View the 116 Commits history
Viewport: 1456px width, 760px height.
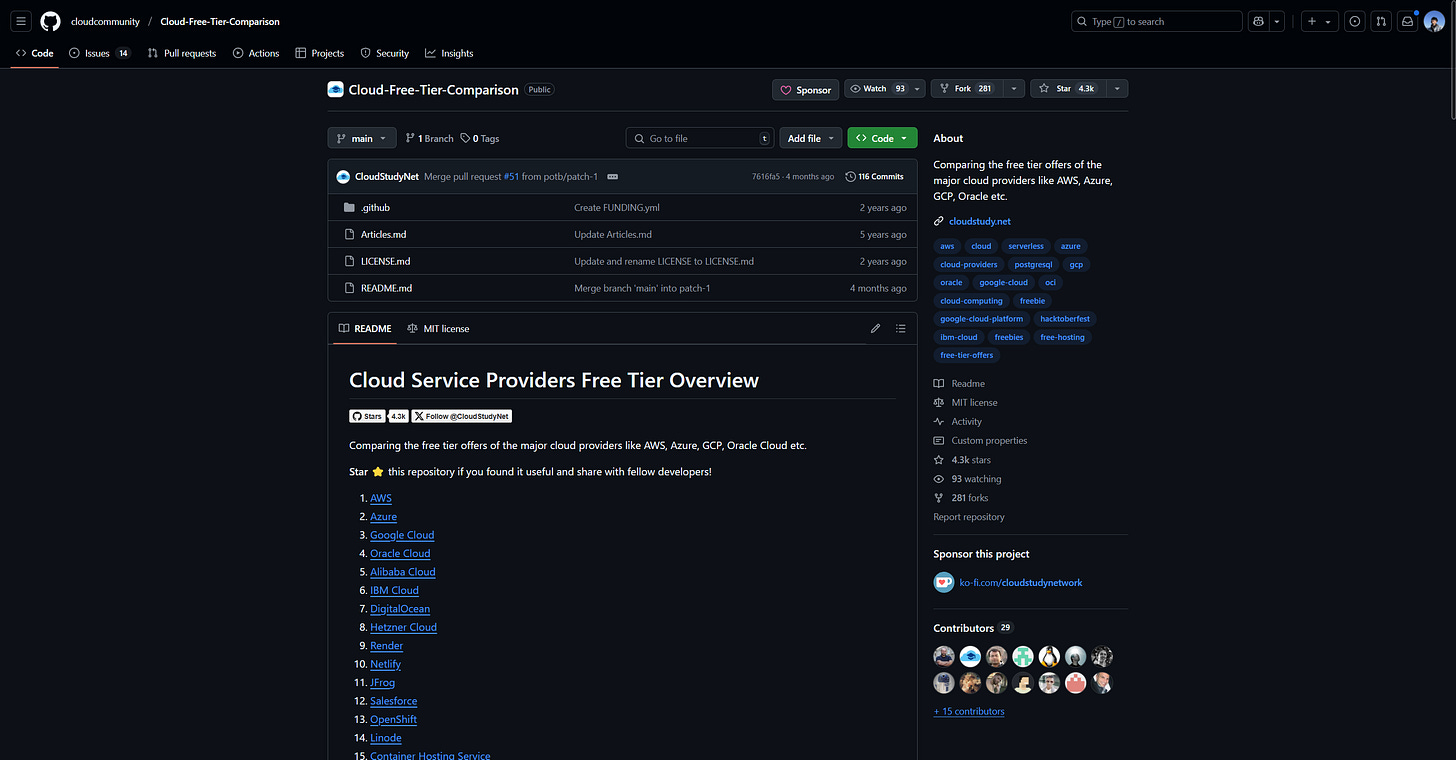pos(875,177)
